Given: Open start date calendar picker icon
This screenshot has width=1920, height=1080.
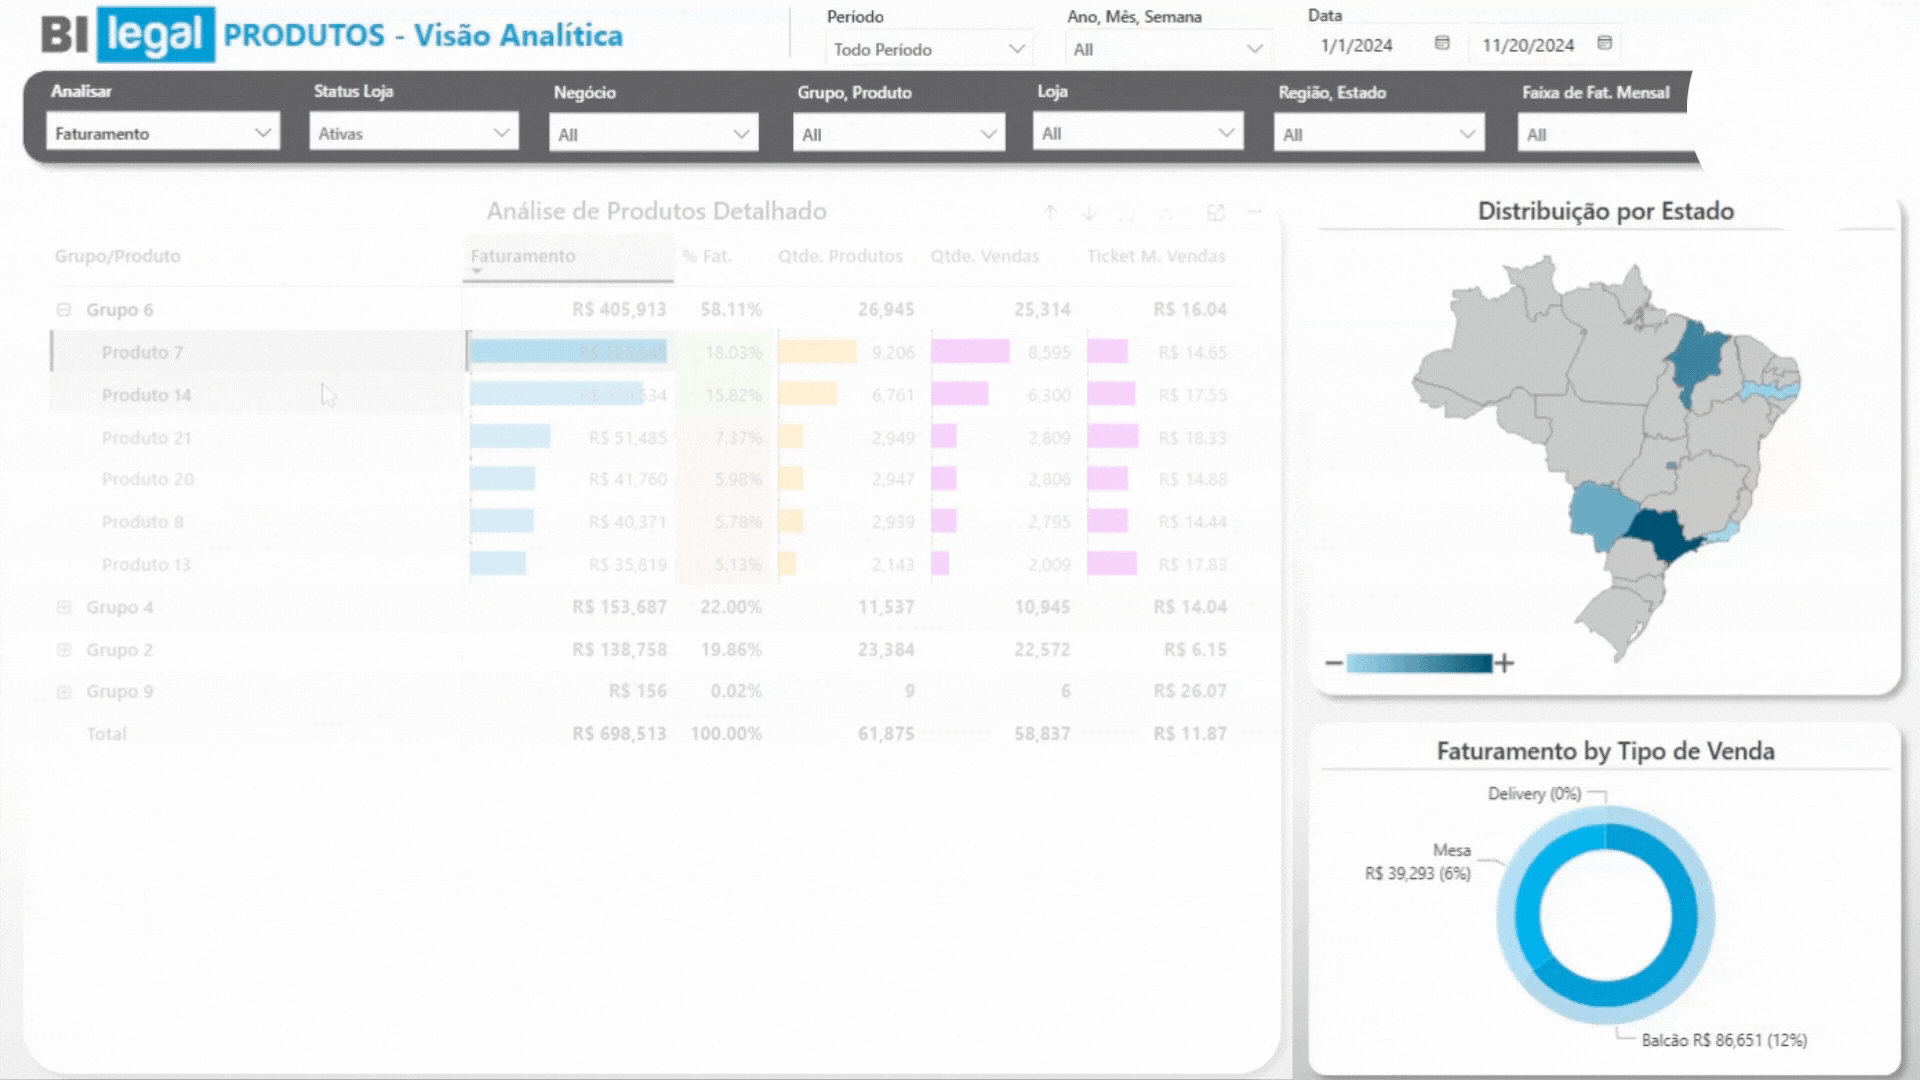Looking at the screenshot, I should point(1442,43).
